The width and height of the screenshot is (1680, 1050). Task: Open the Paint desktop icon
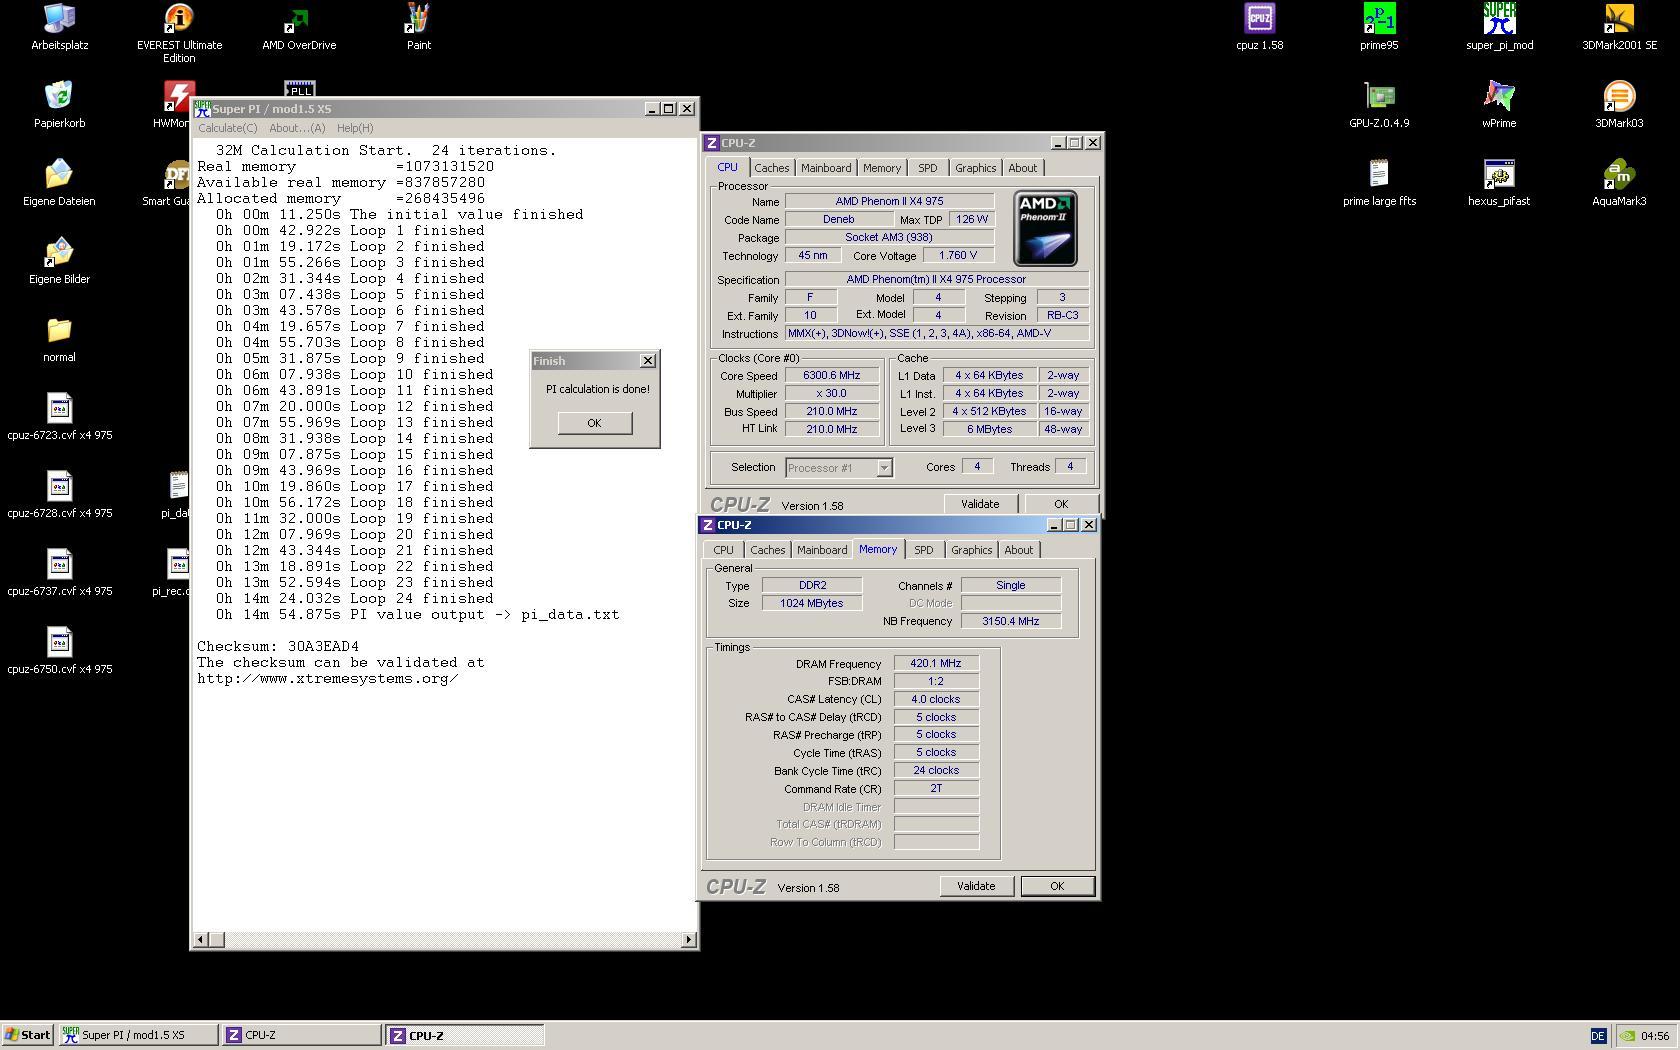[x=419, y=27]
